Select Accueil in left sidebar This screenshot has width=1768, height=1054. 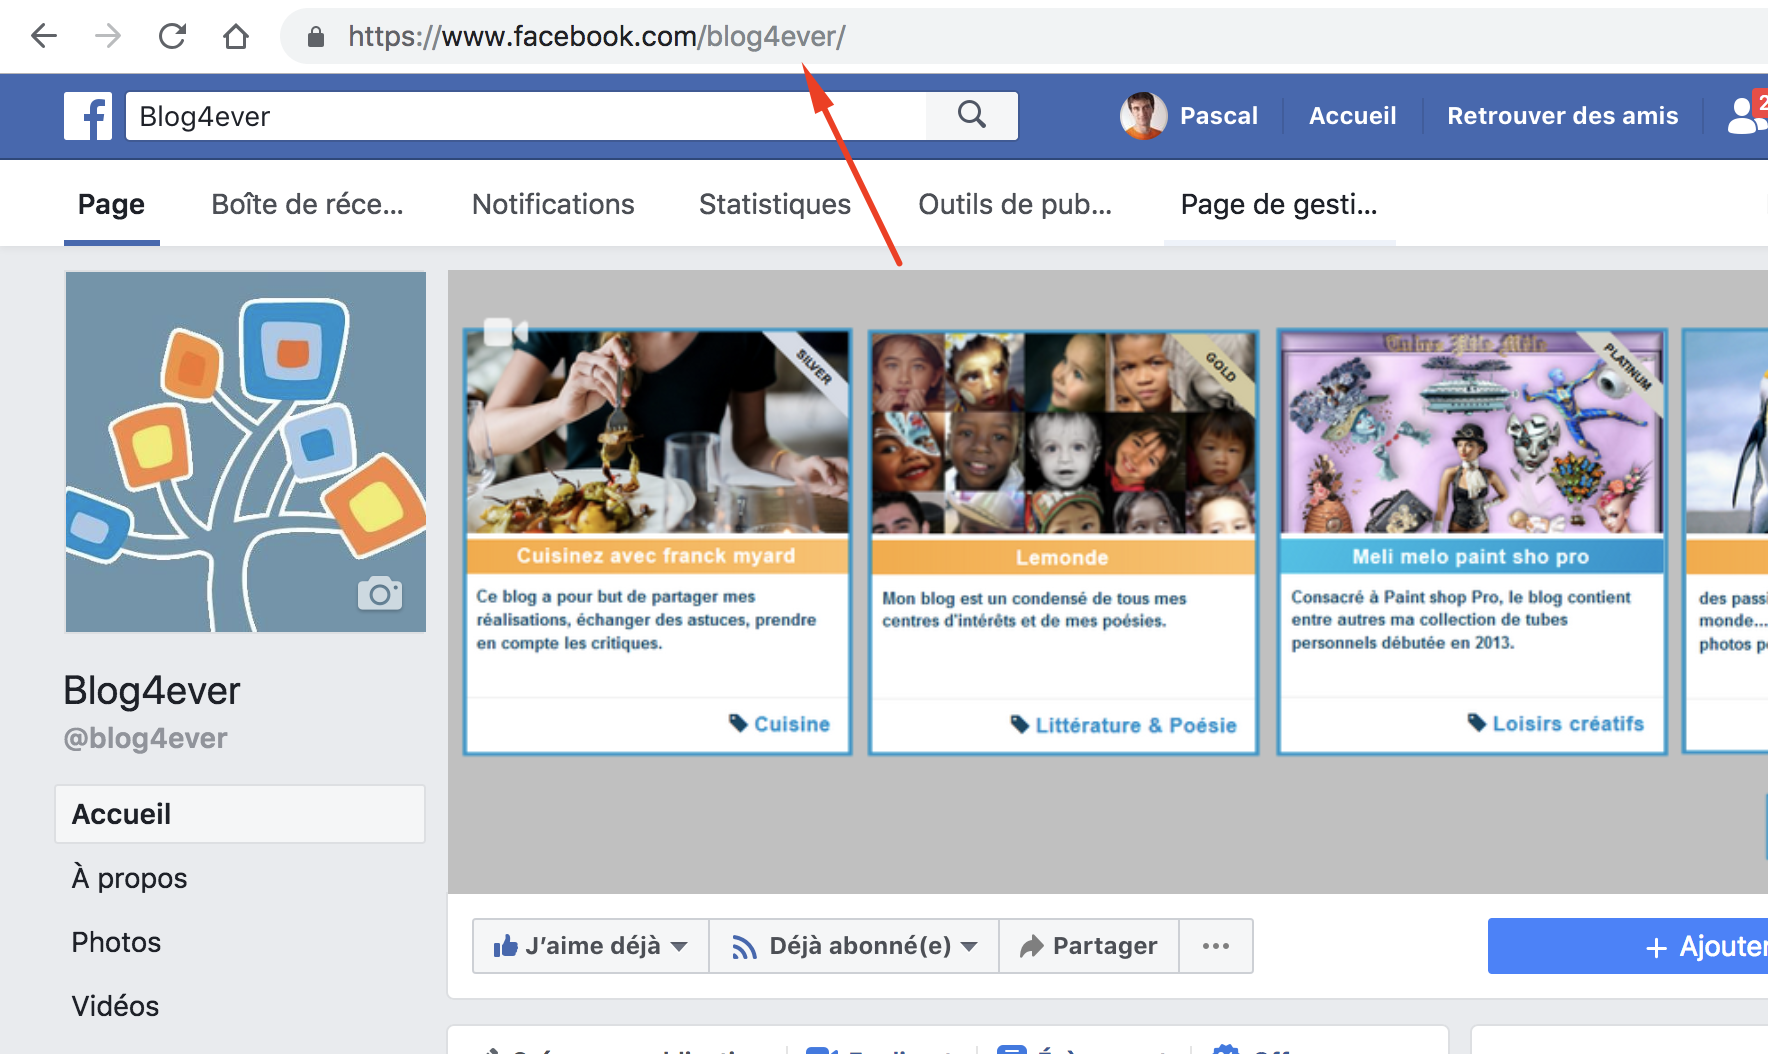[240, 814]
